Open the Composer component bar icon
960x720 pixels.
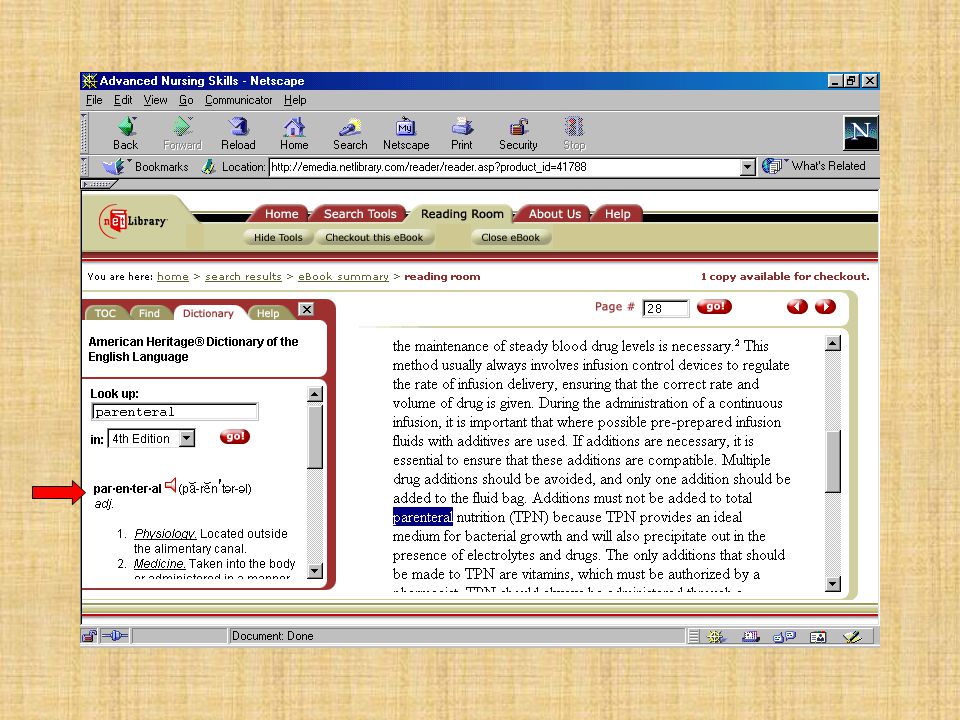click(852, 637)
